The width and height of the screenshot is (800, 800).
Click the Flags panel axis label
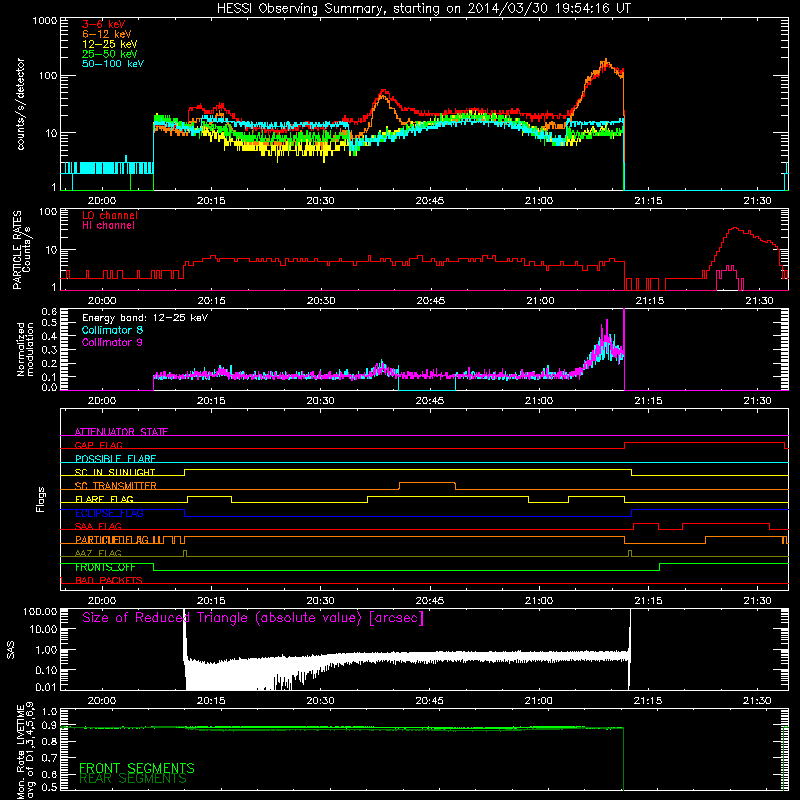coord(41,499)
